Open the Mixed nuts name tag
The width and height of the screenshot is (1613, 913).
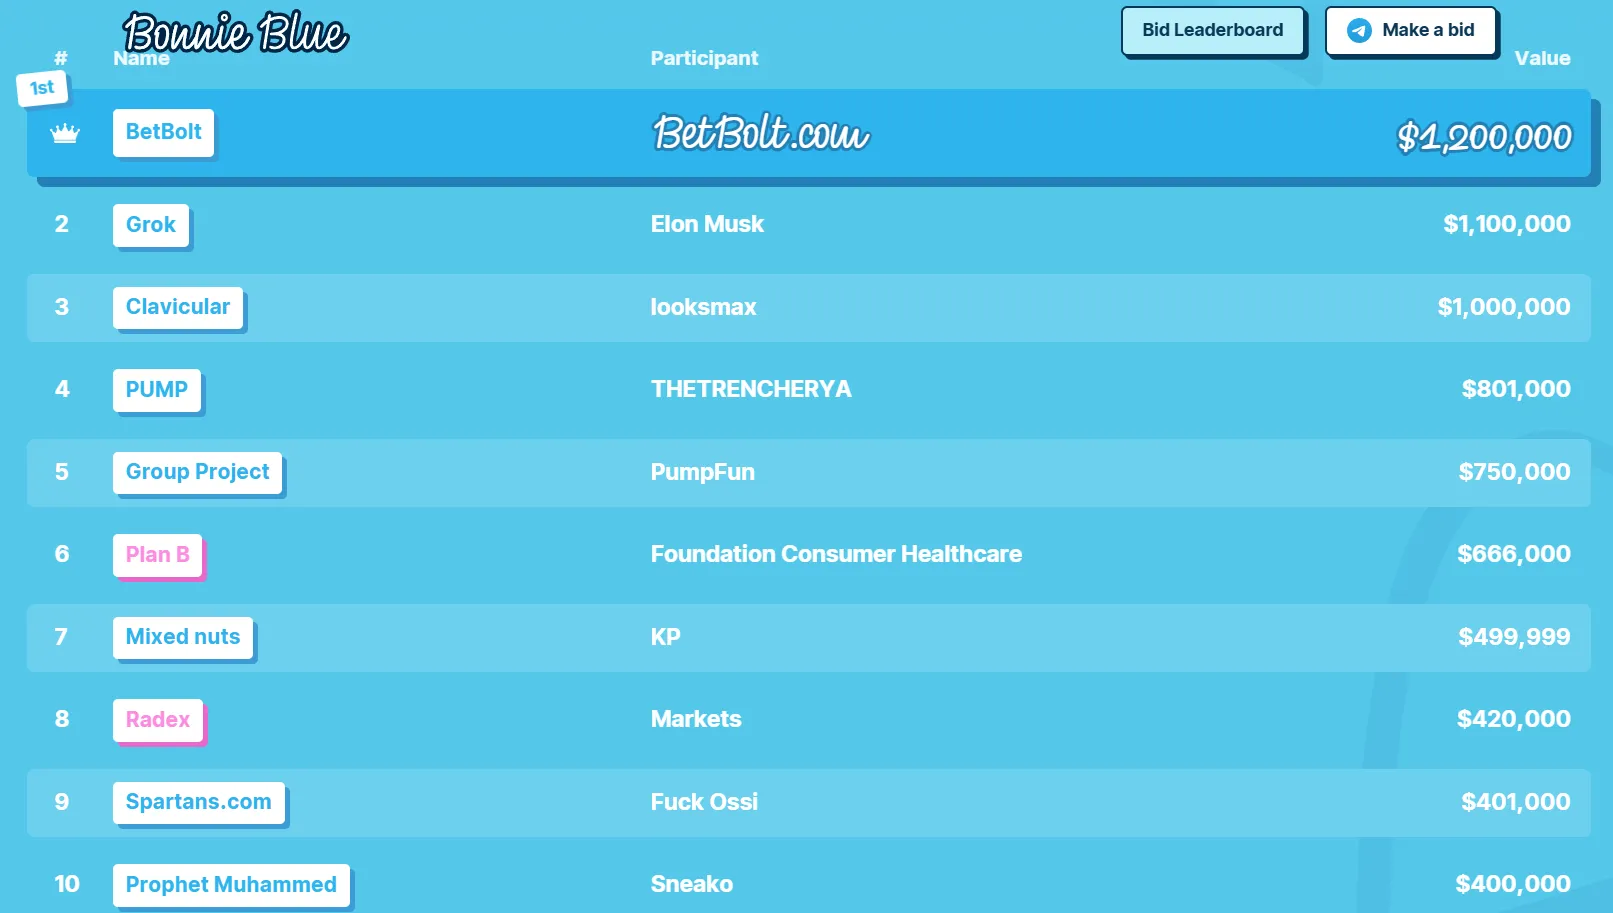click(183, 637)
